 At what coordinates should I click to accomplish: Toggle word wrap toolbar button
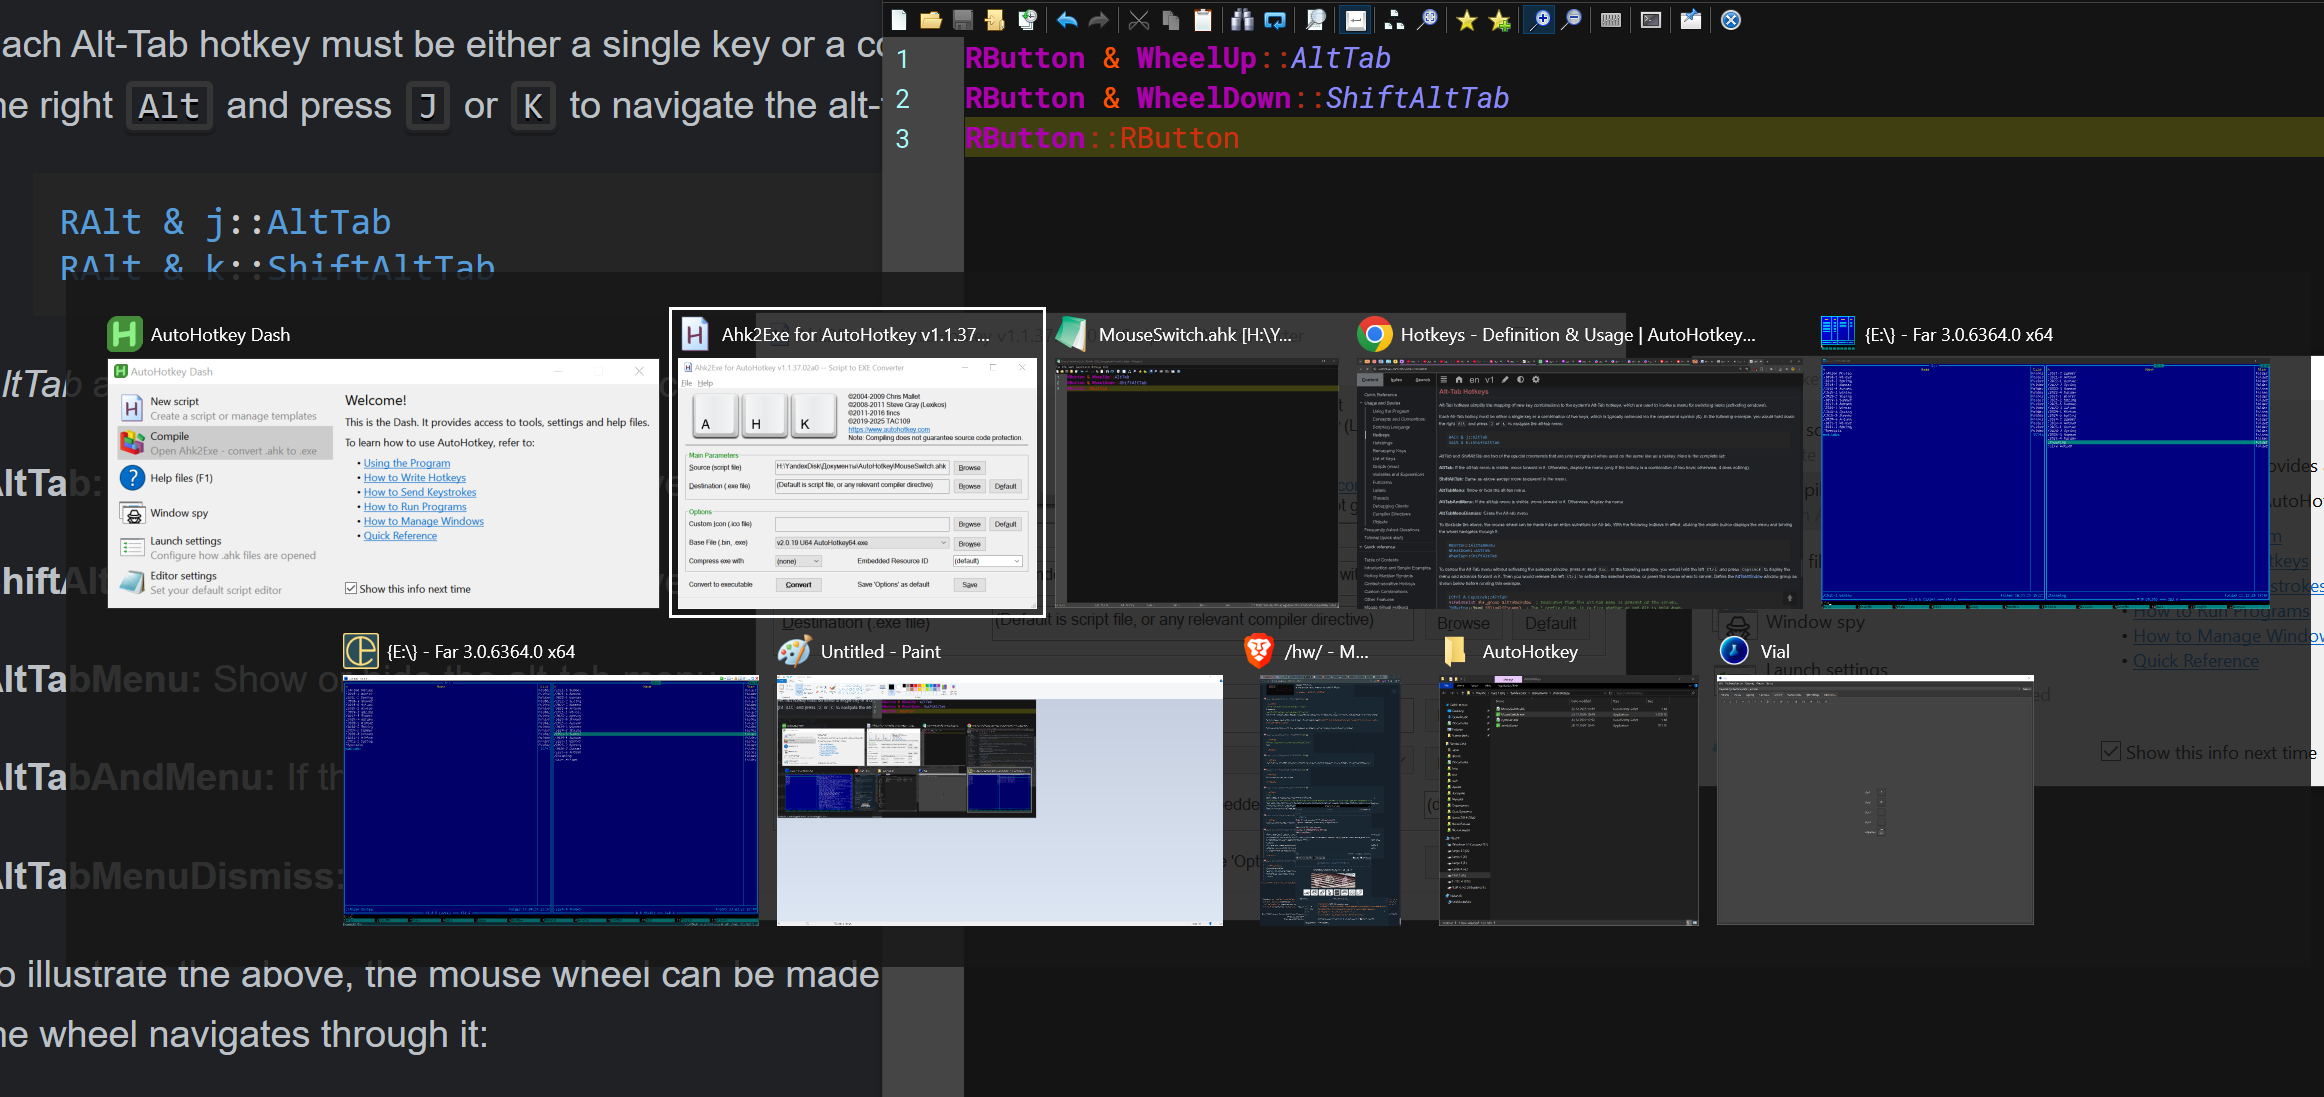[x=1355, y=20]
